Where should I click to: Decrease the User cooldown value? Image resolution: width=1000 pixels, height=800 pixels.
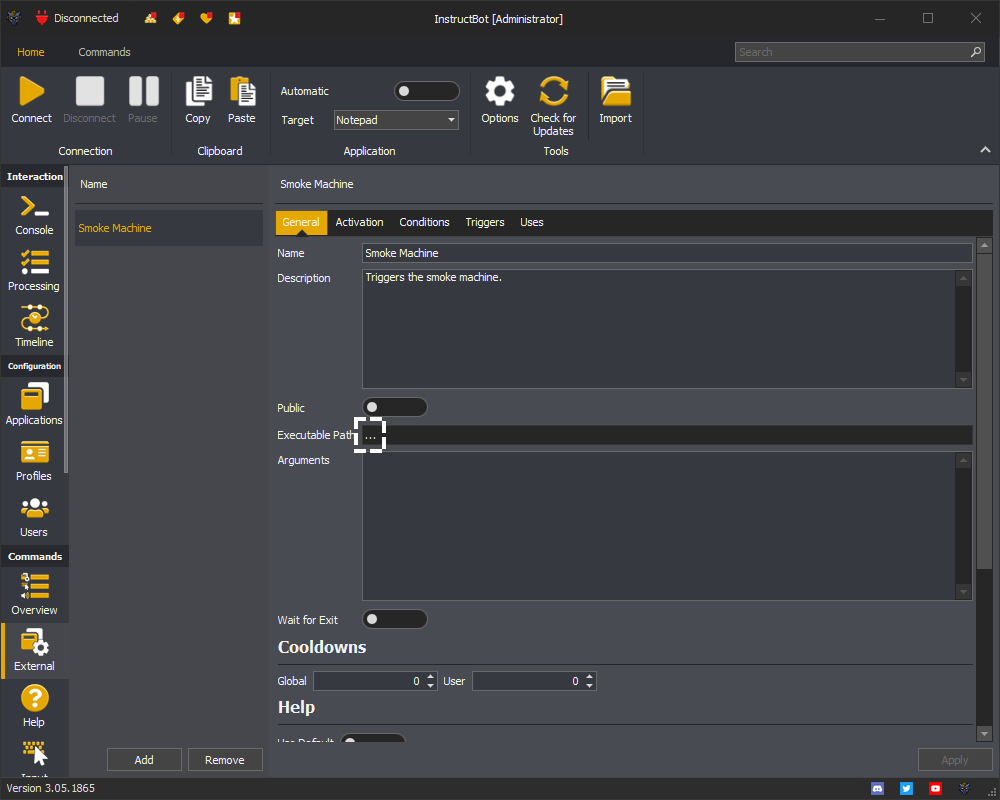coord(590,686)
